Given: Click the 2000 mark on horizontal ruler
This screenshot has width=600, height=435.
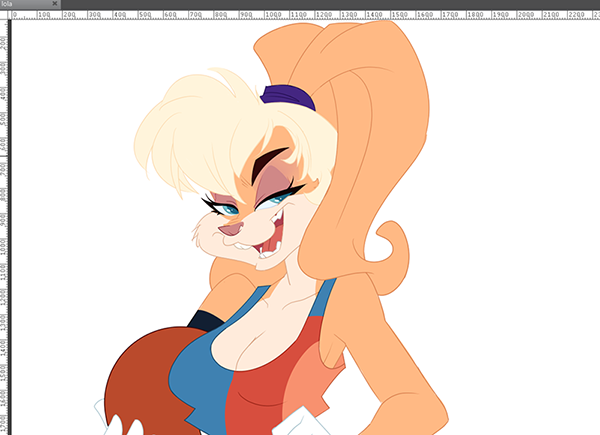Looking at the screenshot, I should click(526, 15).
